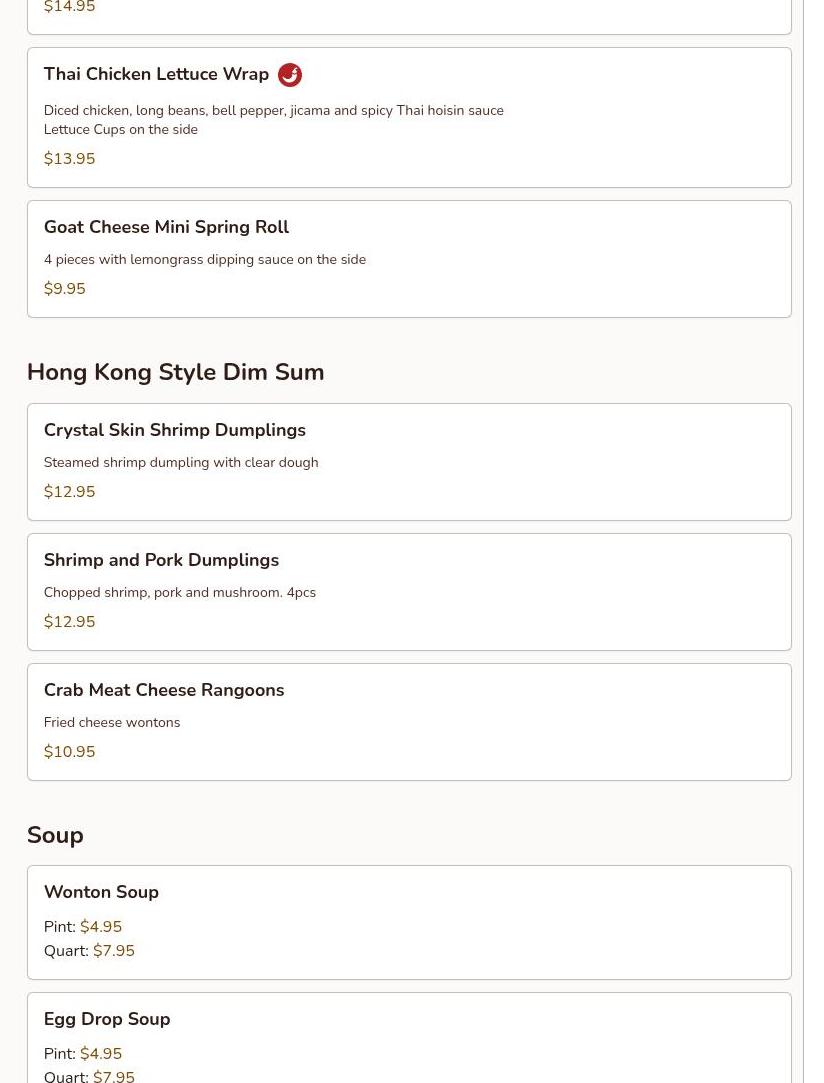Open the Egg Drop Soup item
824x1083 pixels.
click(x=106, y=1019)
